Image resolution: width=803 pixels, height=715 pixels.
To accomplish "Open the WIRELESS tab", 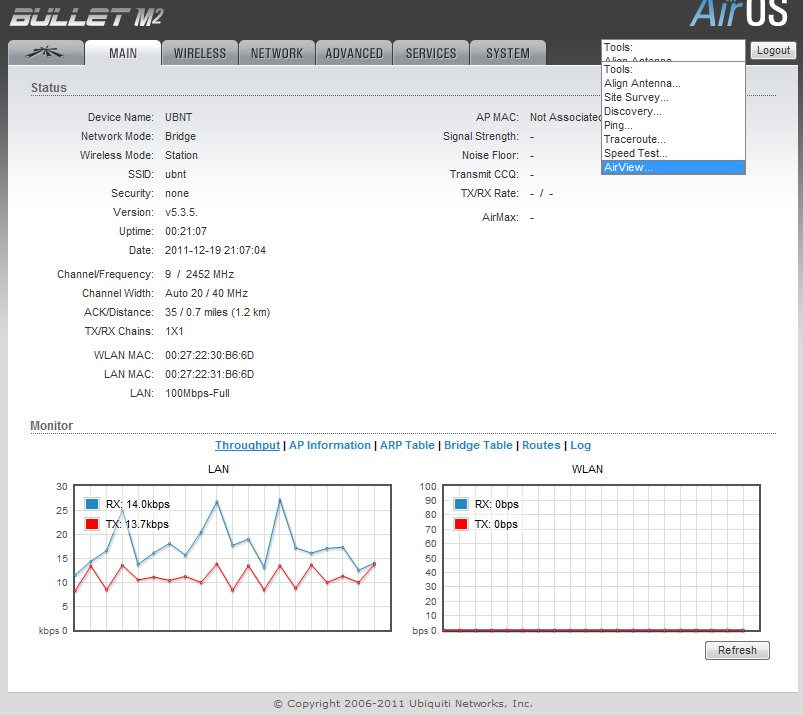I will pyautogui.click(x=200, y=53).
